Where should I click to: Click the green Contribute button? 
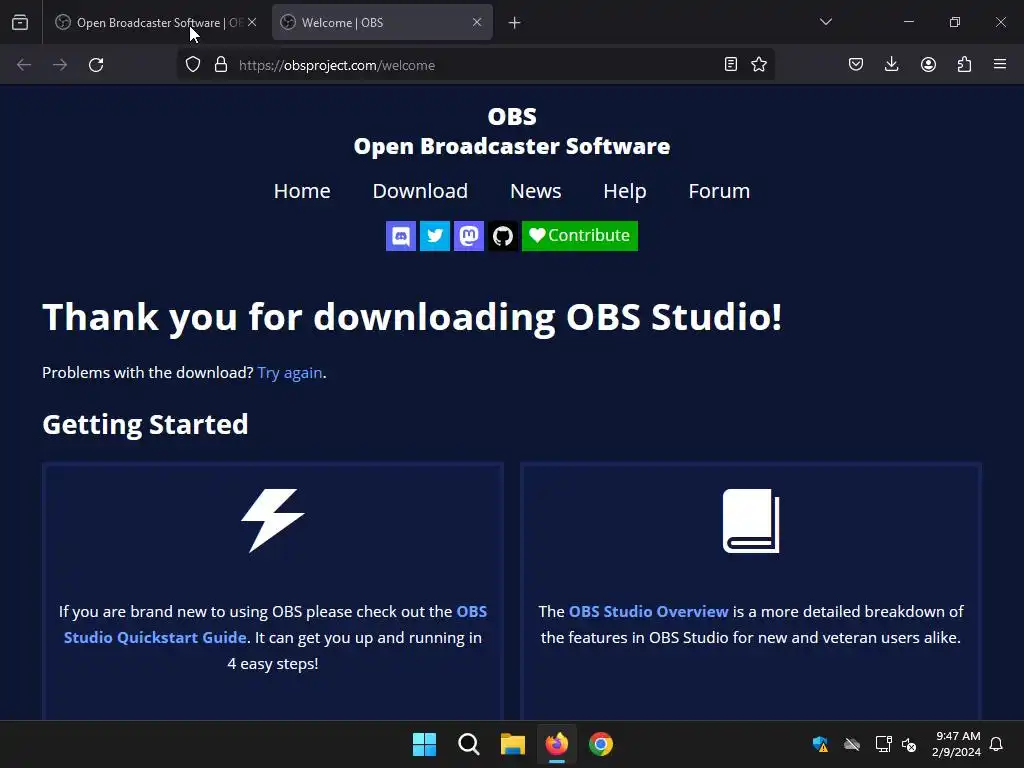[x=579, y=236]
